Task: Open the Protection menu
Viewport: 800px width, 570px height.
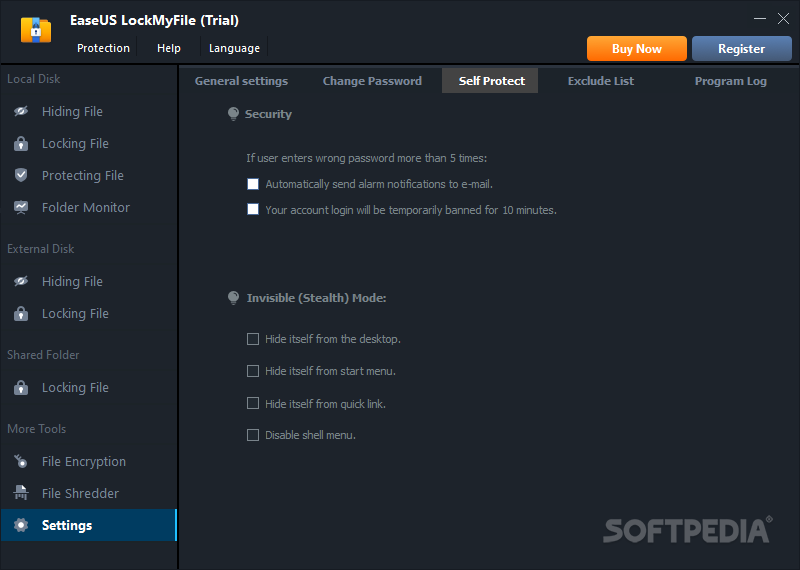Action: pos(104,48)
